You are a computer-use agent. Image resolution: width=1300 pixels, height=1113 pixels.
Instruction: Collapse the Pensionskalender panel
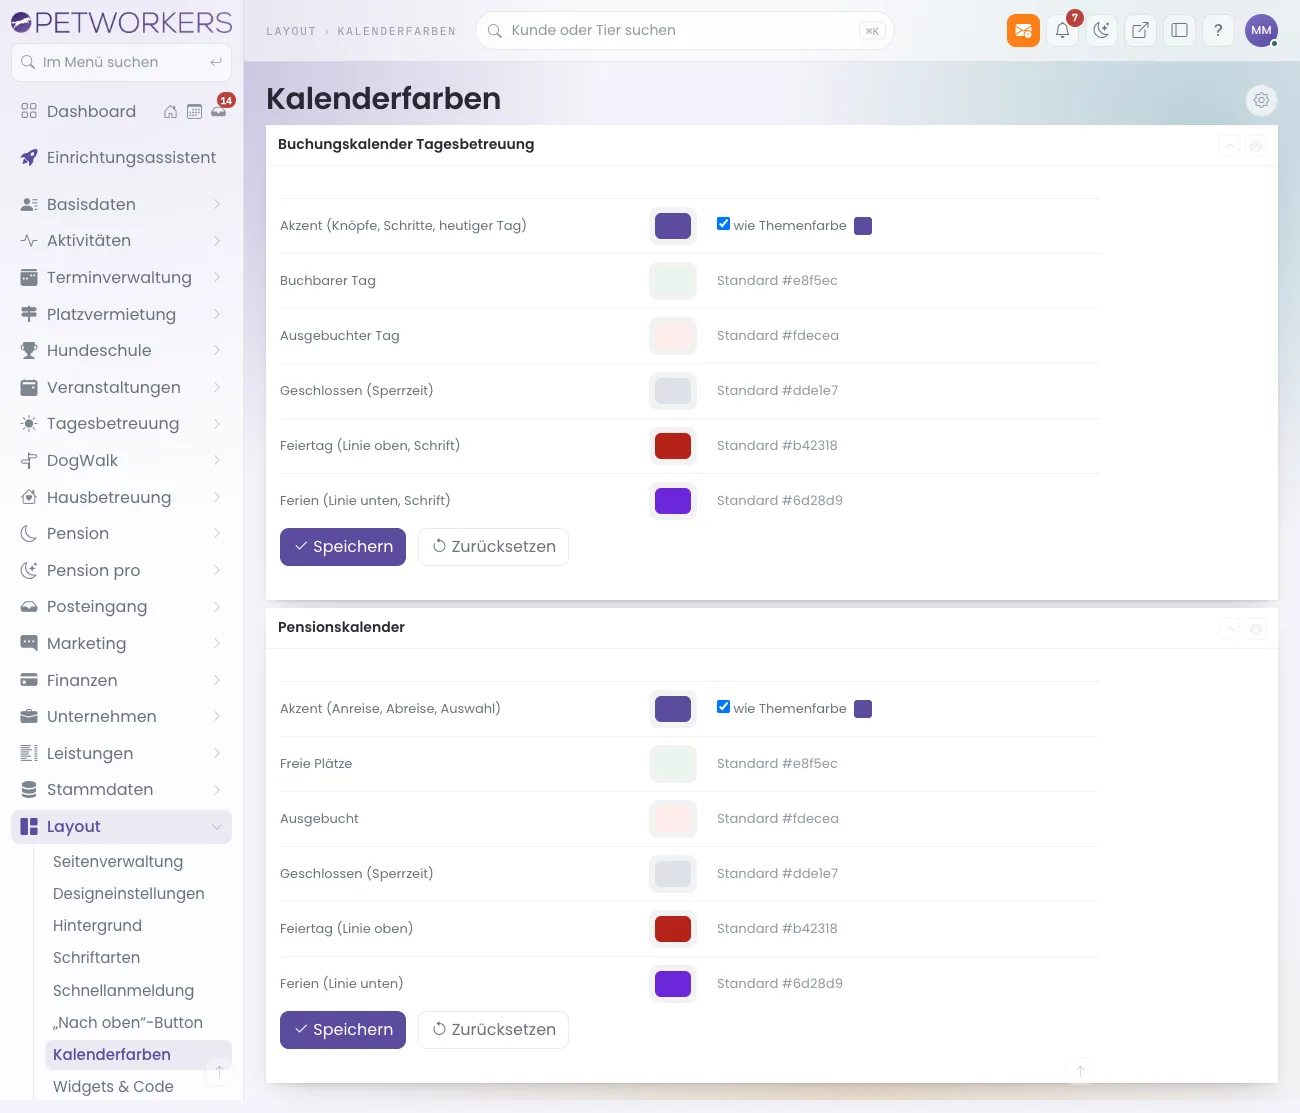pos(1230,629)
